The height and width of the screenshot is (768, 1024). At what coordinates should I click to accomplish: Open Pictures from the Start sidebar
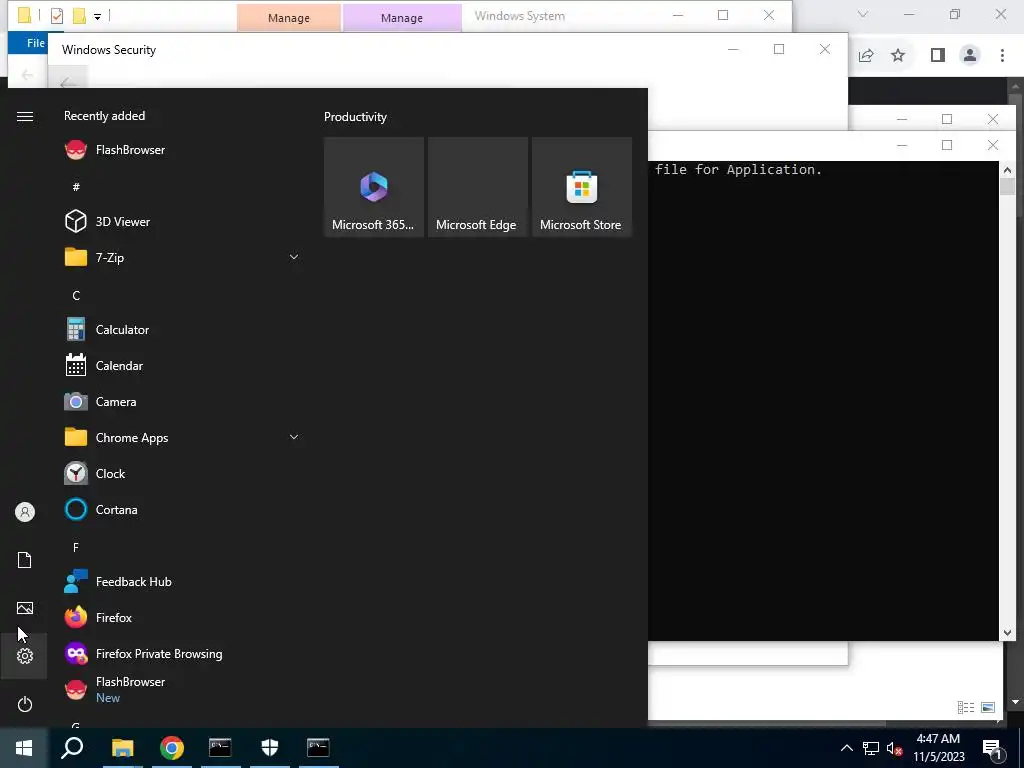[x=25, y=608]
